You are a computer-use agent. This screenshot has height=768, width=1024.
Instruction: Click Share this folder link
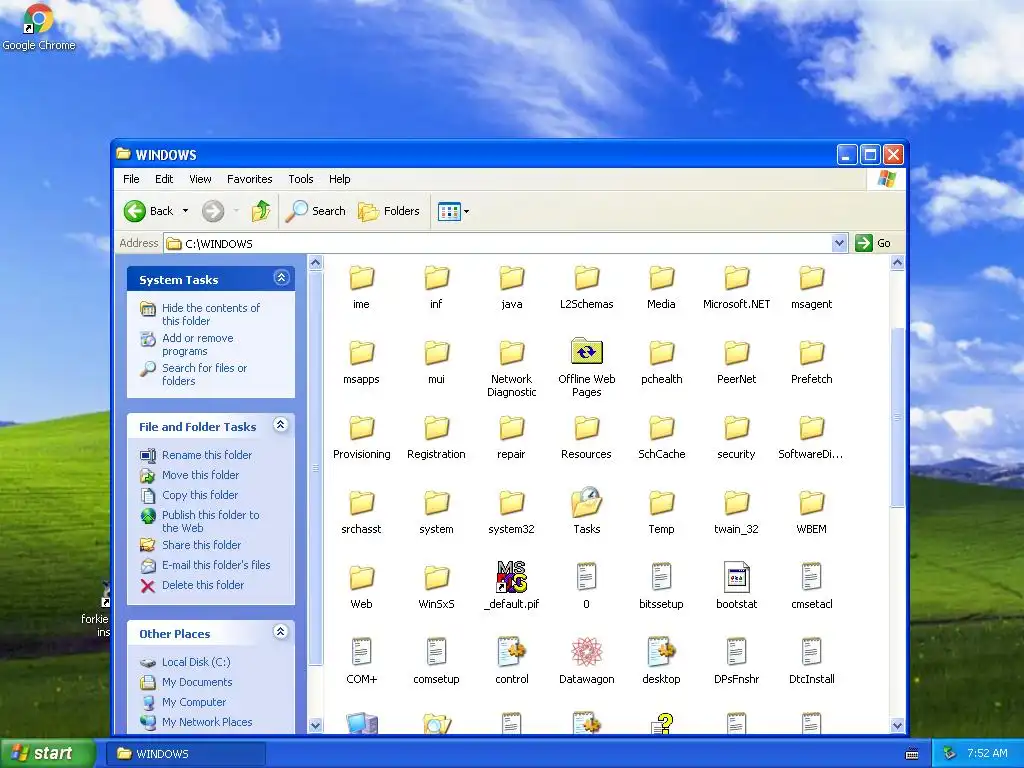[x=201, y=545]
